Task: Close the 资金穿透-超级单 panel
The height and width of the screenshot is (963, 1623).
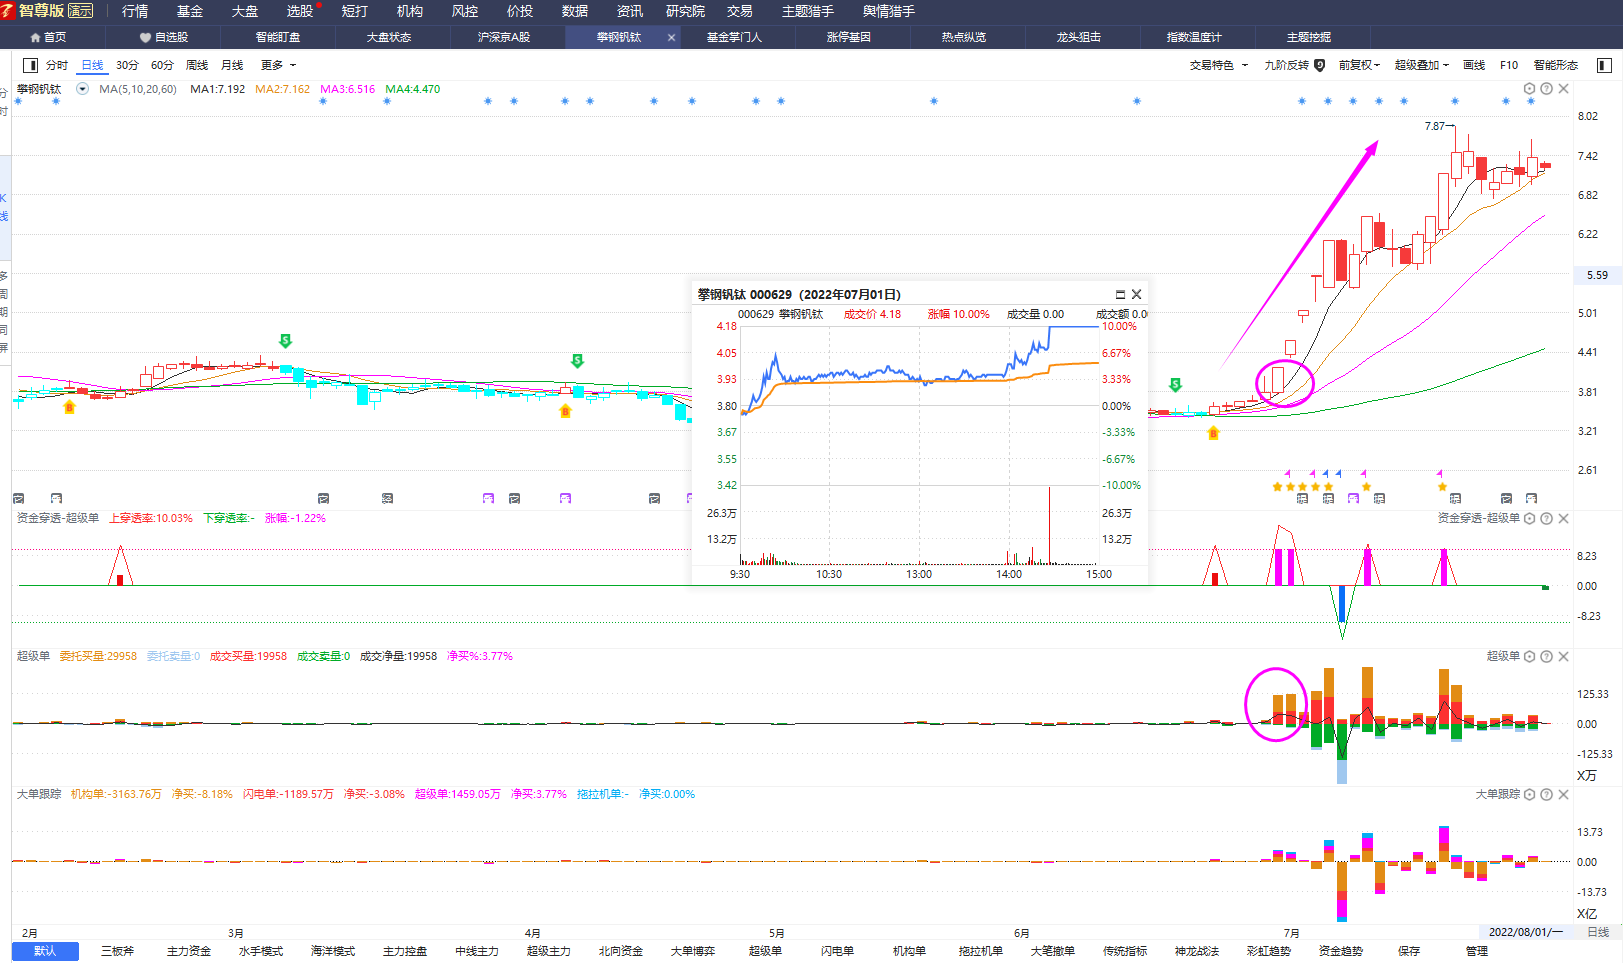Action: pyautogui.click(x=1564, y=518)
